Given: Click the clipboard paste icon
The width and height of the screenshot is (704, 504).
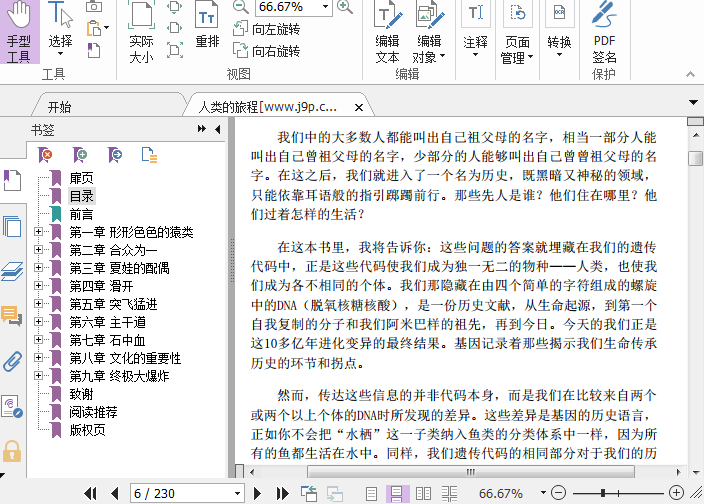Looking at the screenshot, I should [x=94, y=28].
